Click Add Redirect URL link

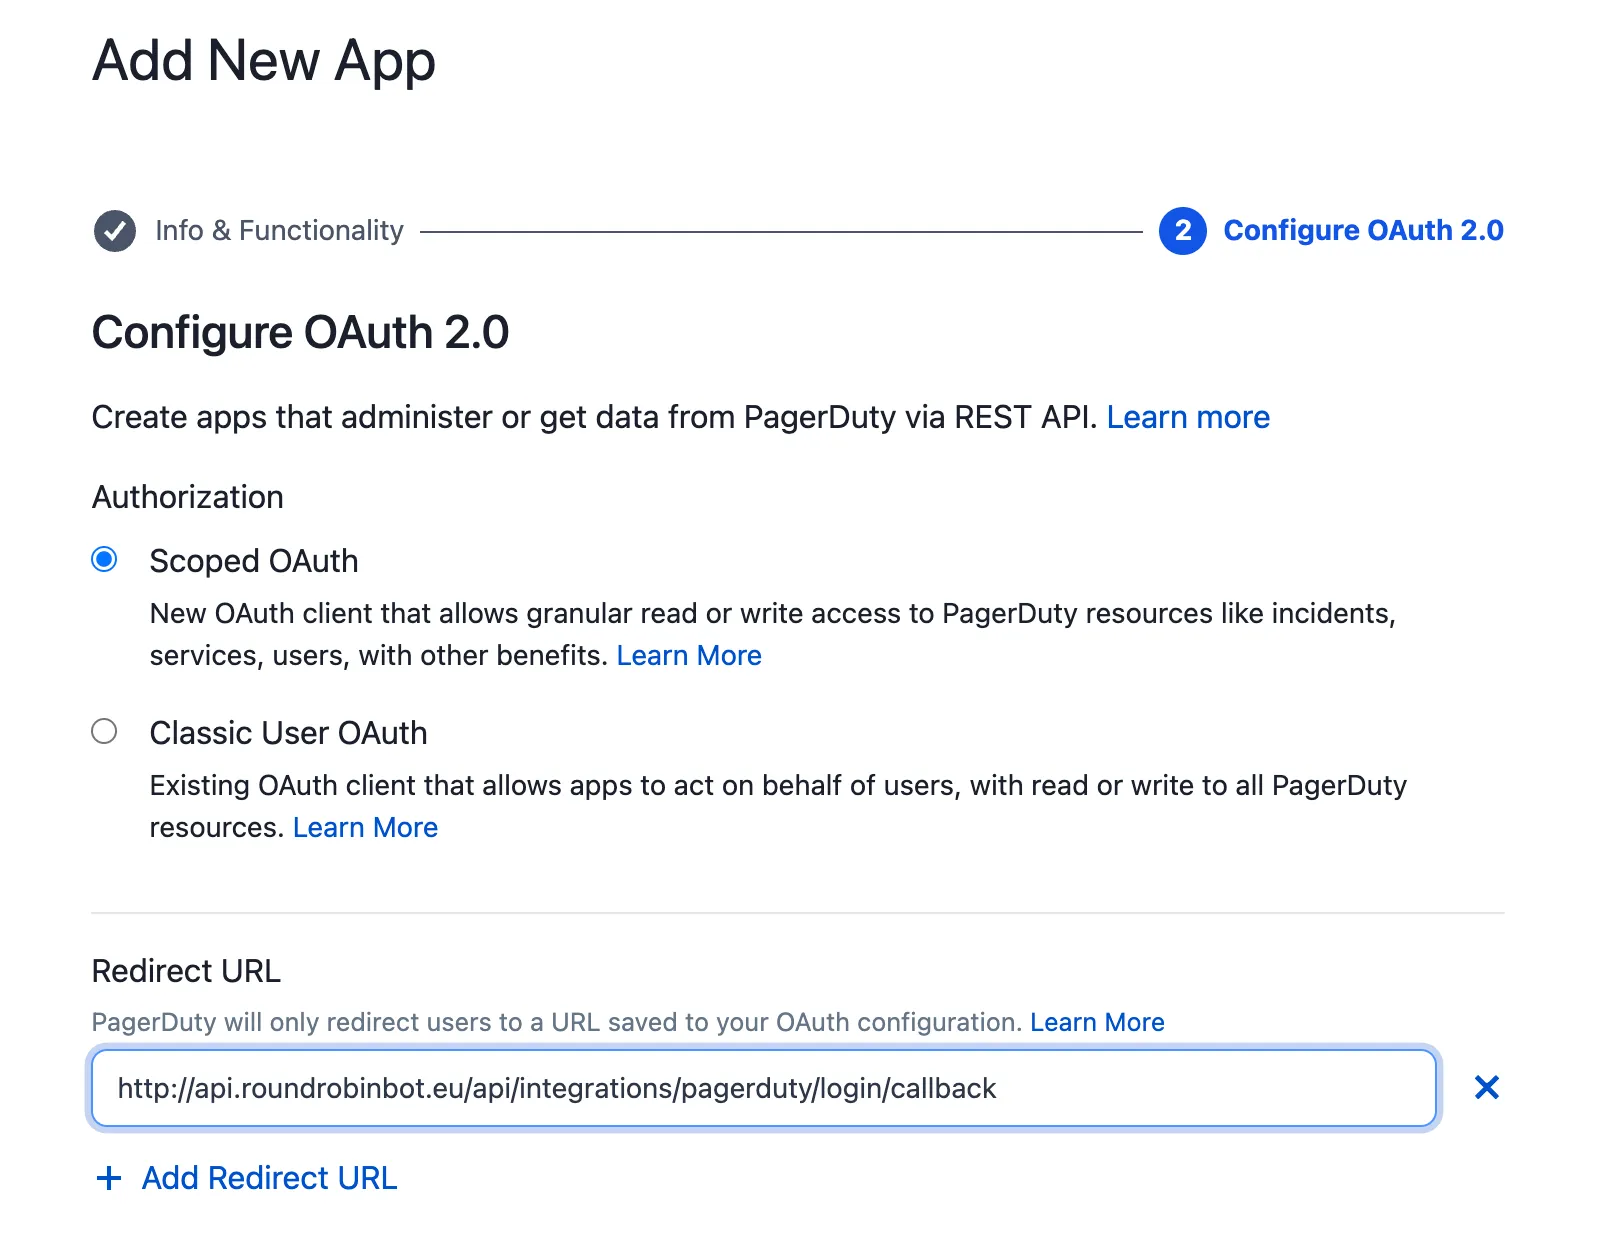click(270, 1178)
